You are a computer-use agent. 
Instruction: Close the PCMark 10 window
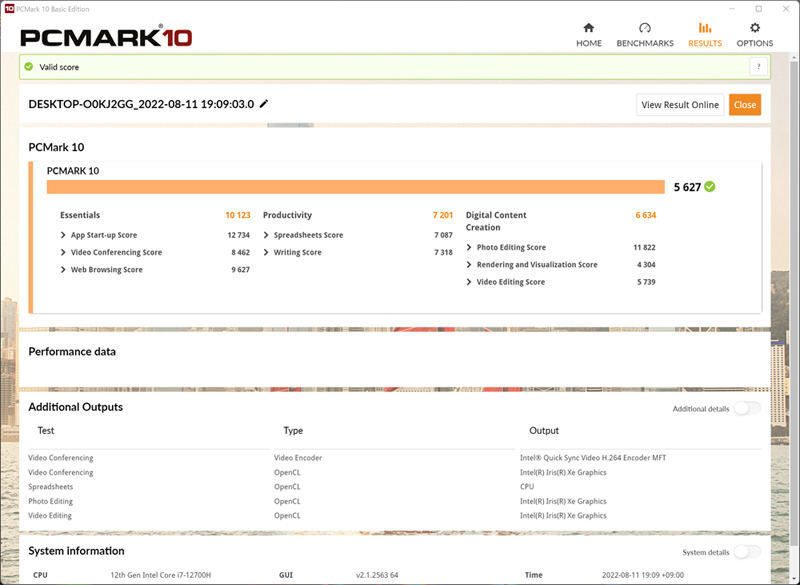click(786, 9)
